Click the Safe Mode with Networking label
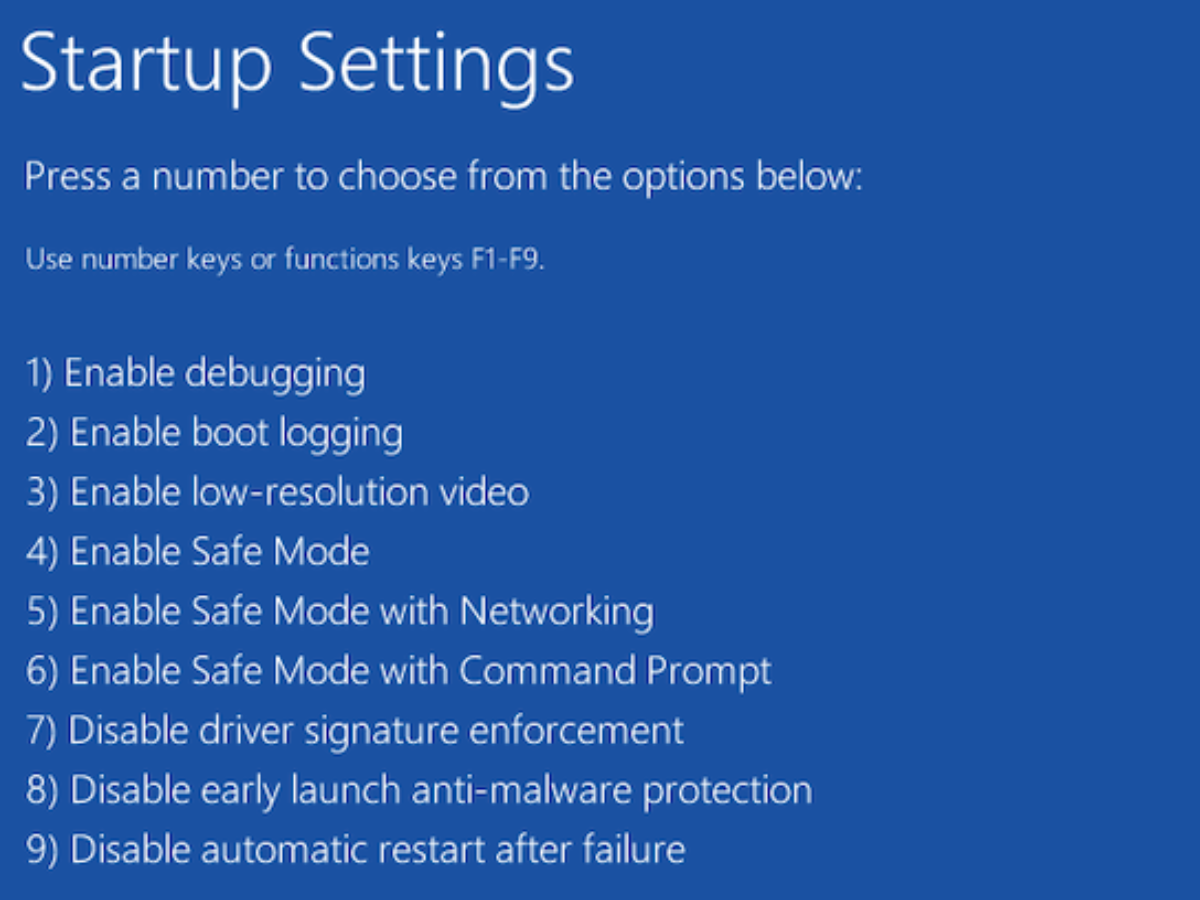Viewport: 1200px width, 900px height. pyautogui.click(x=340, y=611)
